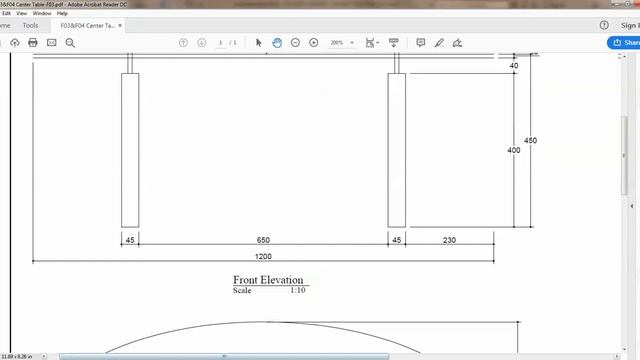Choose the selection arrow tool
The width and height of the screenshot is (640, 360).
pos(258,42)
